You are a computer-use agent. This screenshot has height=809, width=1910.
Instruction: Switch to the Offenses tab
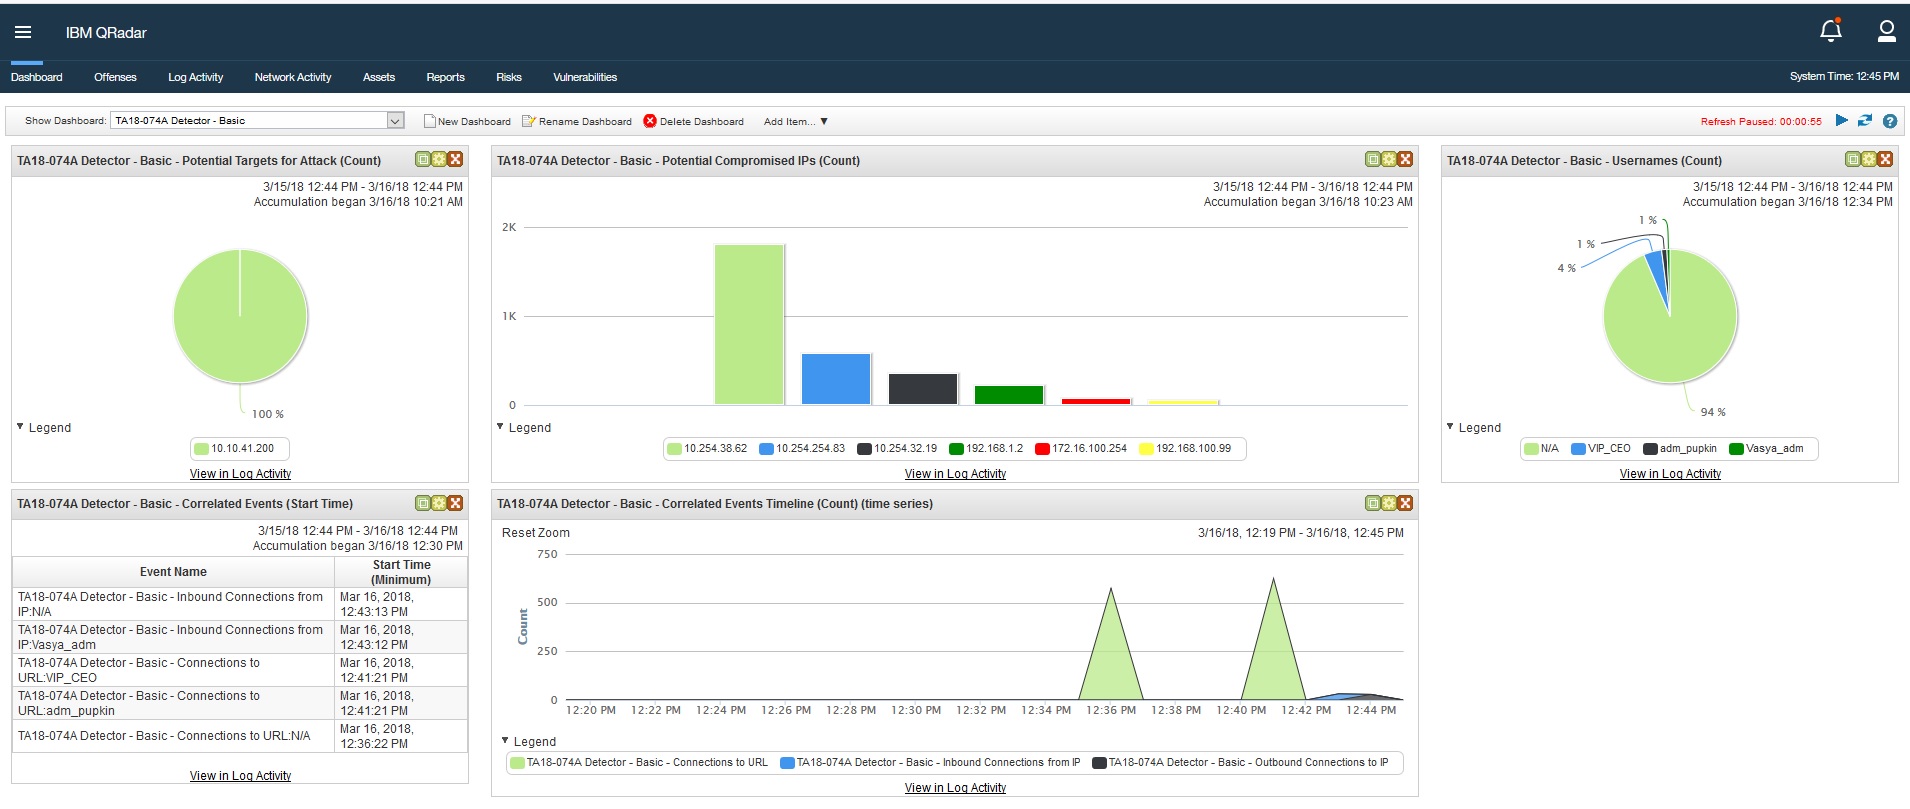pos(115,77)
